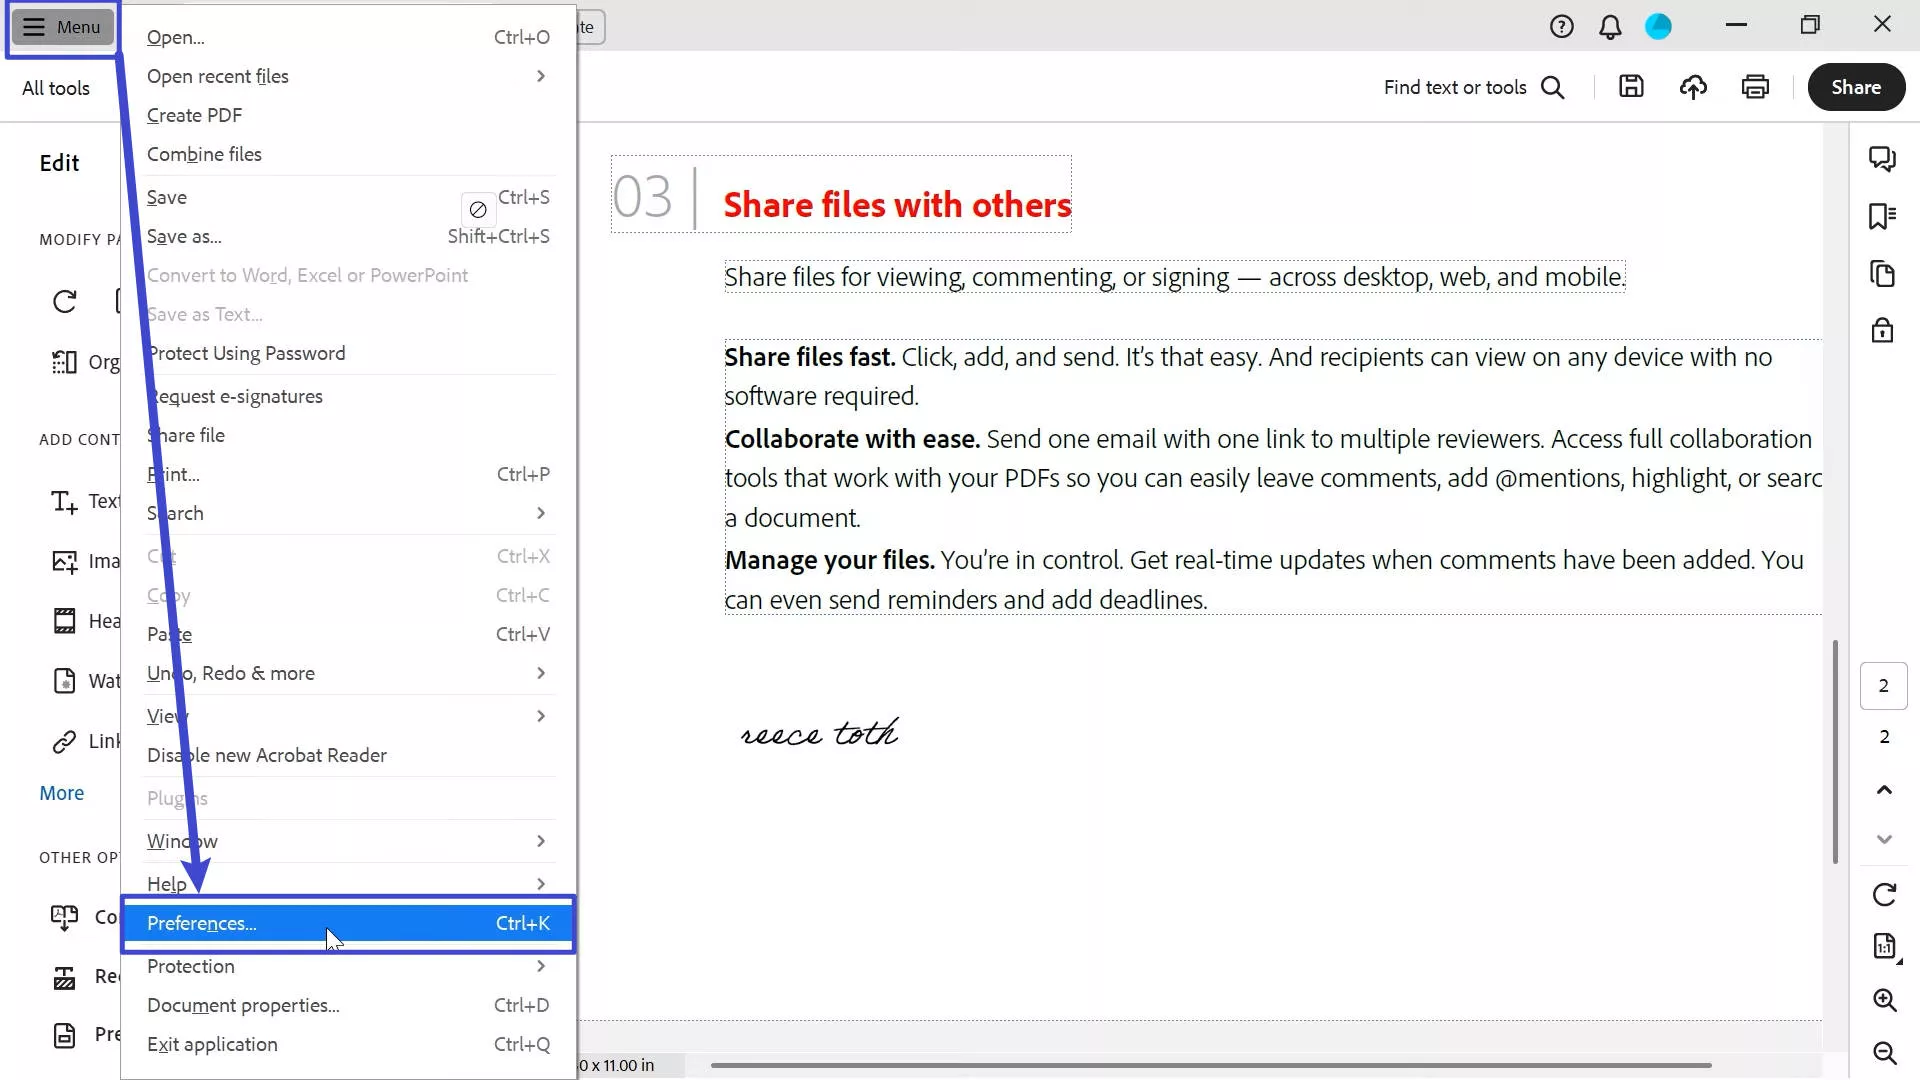
Task: Click the horizontal scrollbar at bottom
Action: coord(1210,1065)
